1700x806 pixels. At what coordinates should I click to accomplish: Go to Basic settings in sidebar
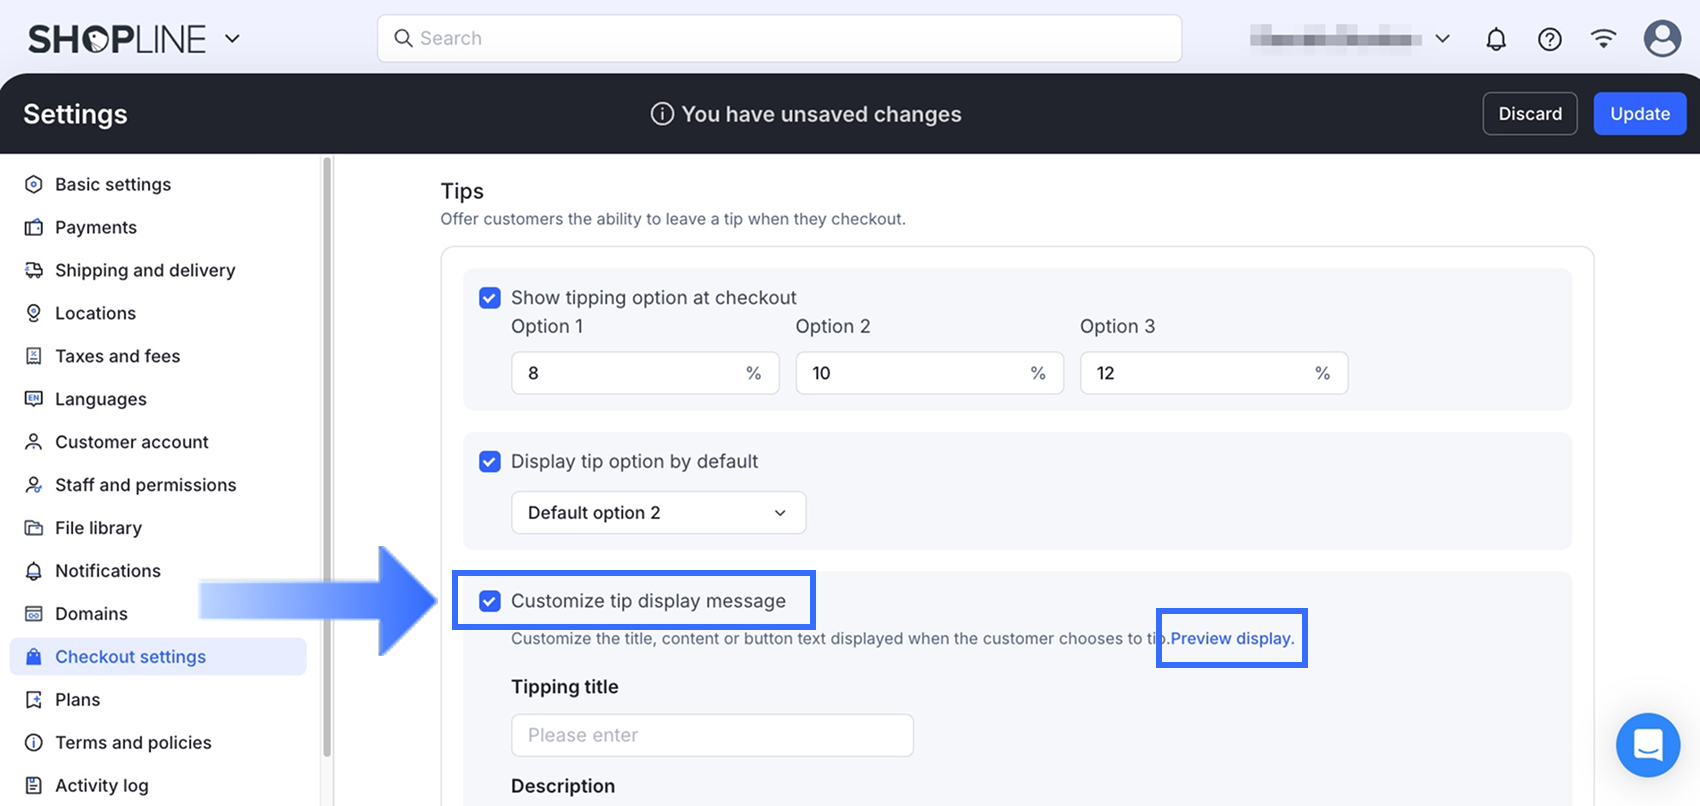113,184
